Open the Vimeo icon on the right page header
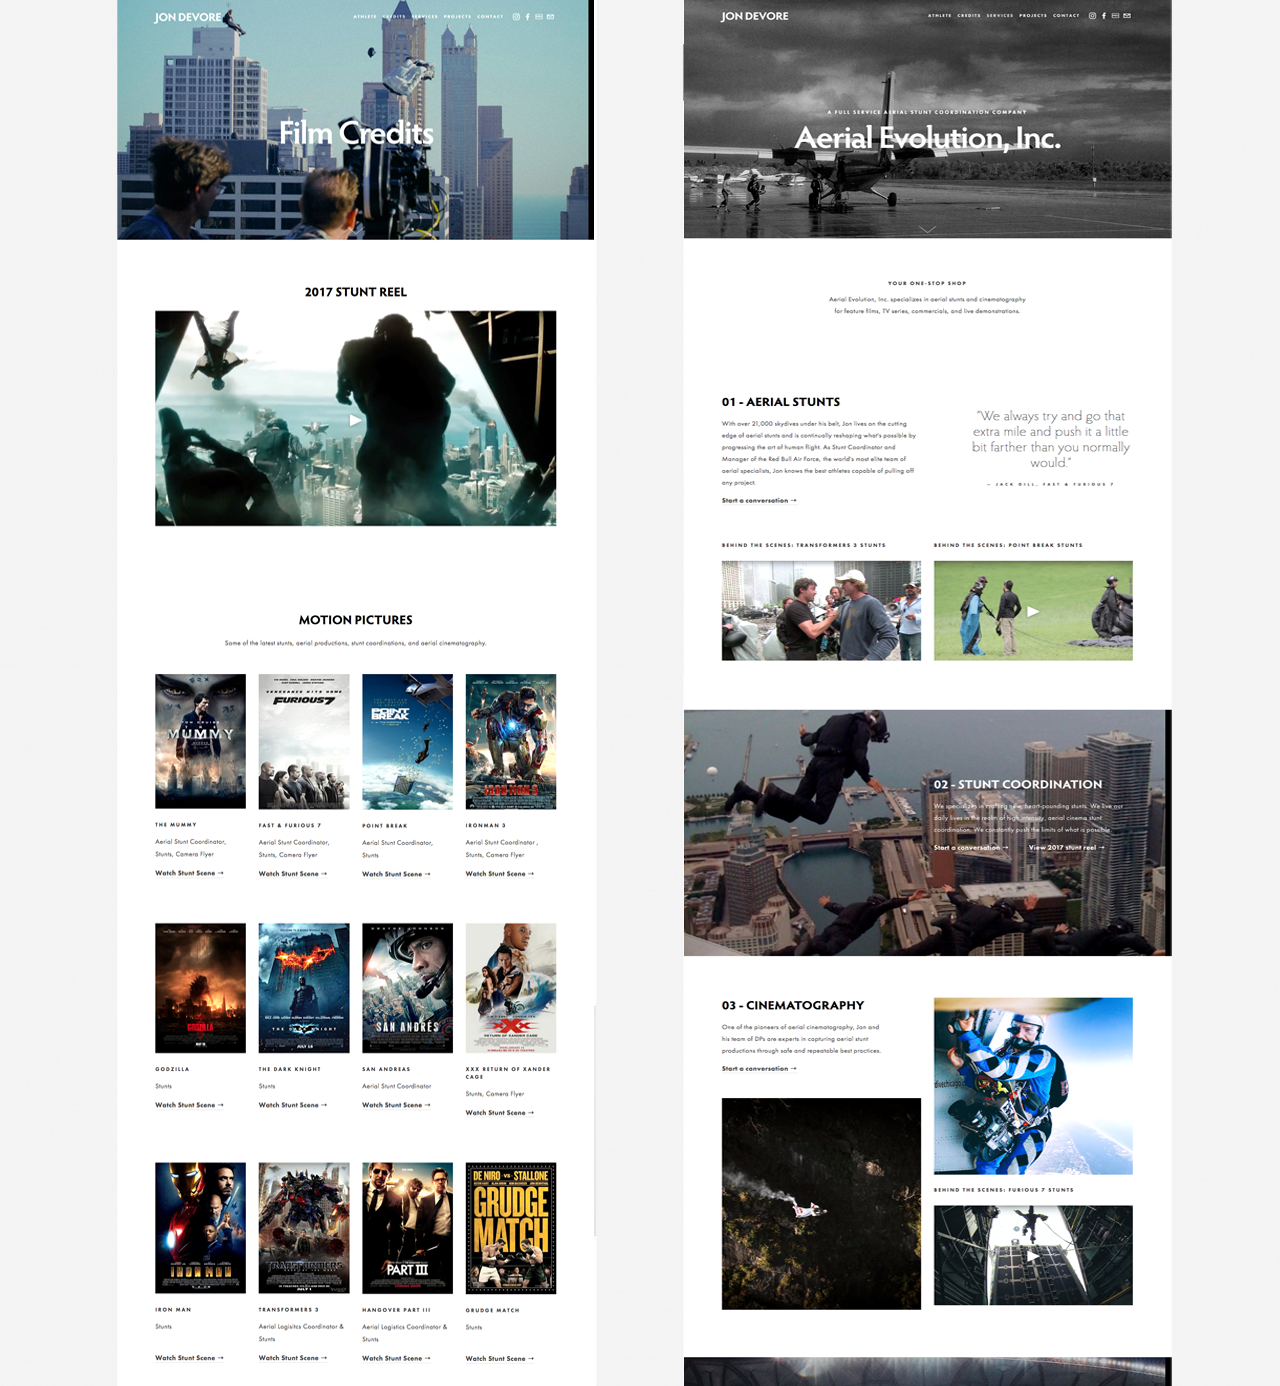This screenshot has width=1280, height=1386. 1114,15
